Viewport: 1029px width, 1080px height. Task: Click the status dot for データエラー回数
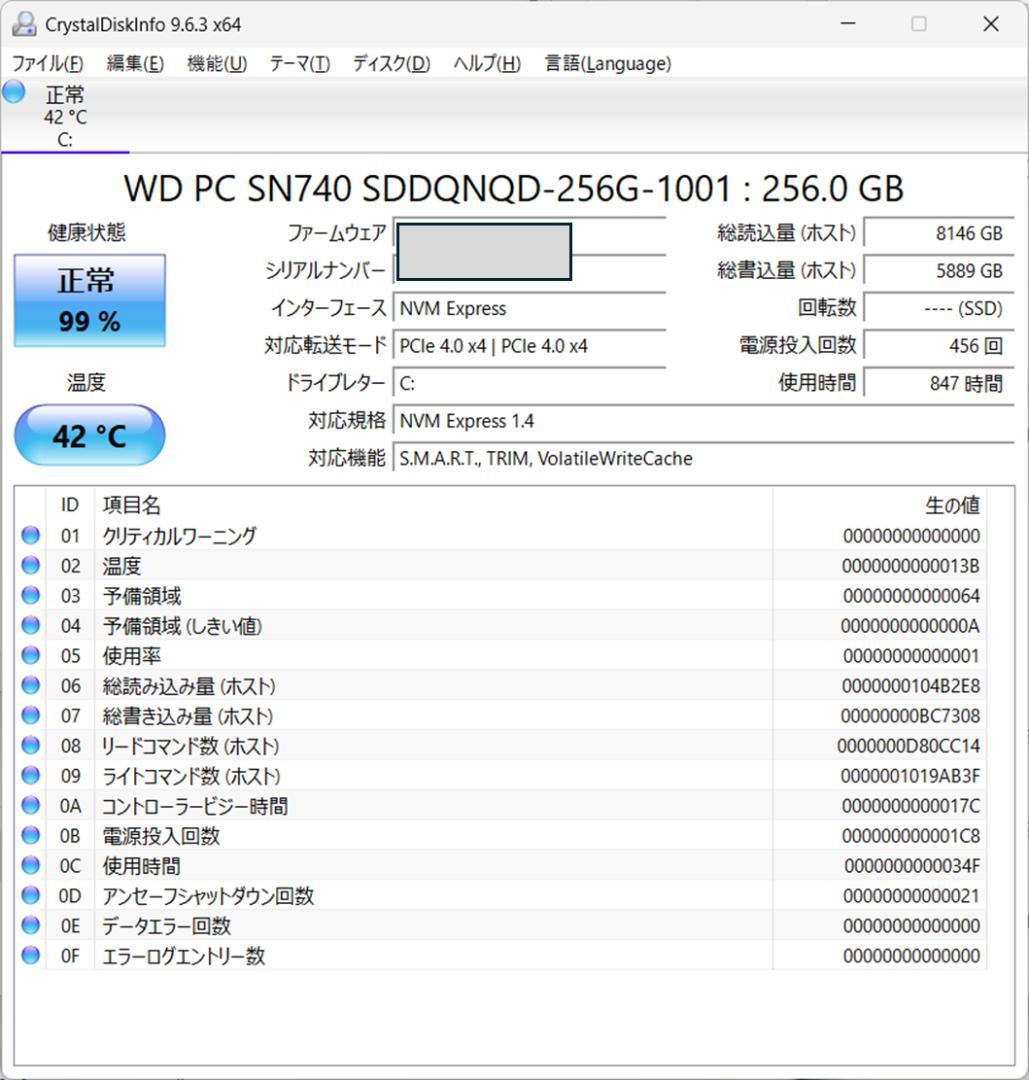(x=30, y=926)
